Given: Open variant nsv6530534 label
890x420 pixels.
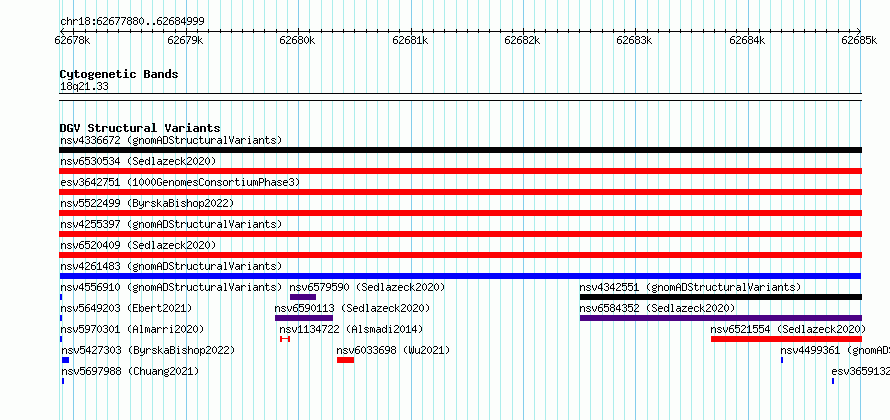Looking at the screenshot, I should tap(138, 161).
